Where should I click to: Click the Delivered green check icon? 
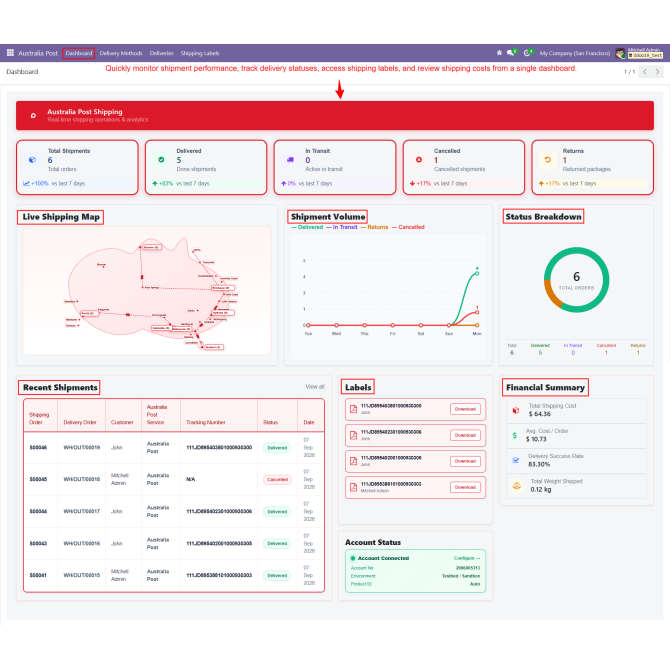(x=161, y=160)
